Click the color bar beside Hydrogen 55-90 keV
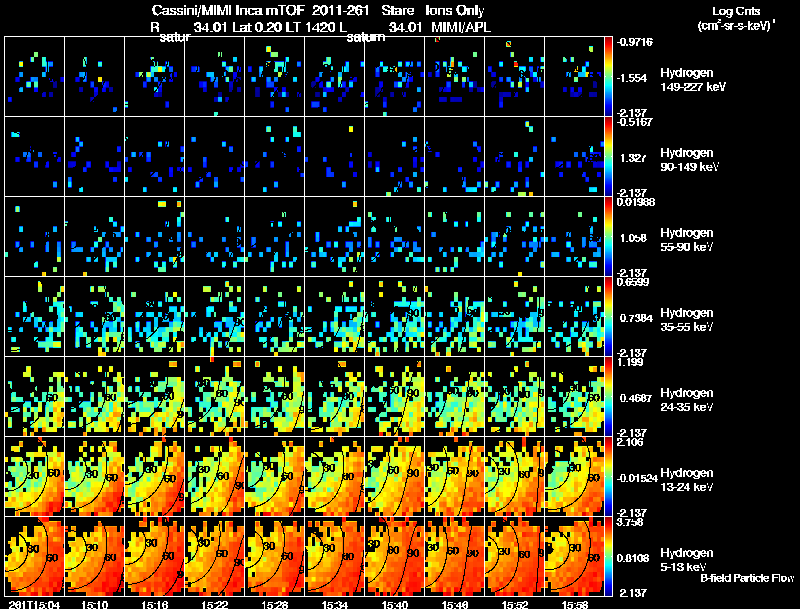The height and width of the screenshot is (609, 800). (608, 237)
